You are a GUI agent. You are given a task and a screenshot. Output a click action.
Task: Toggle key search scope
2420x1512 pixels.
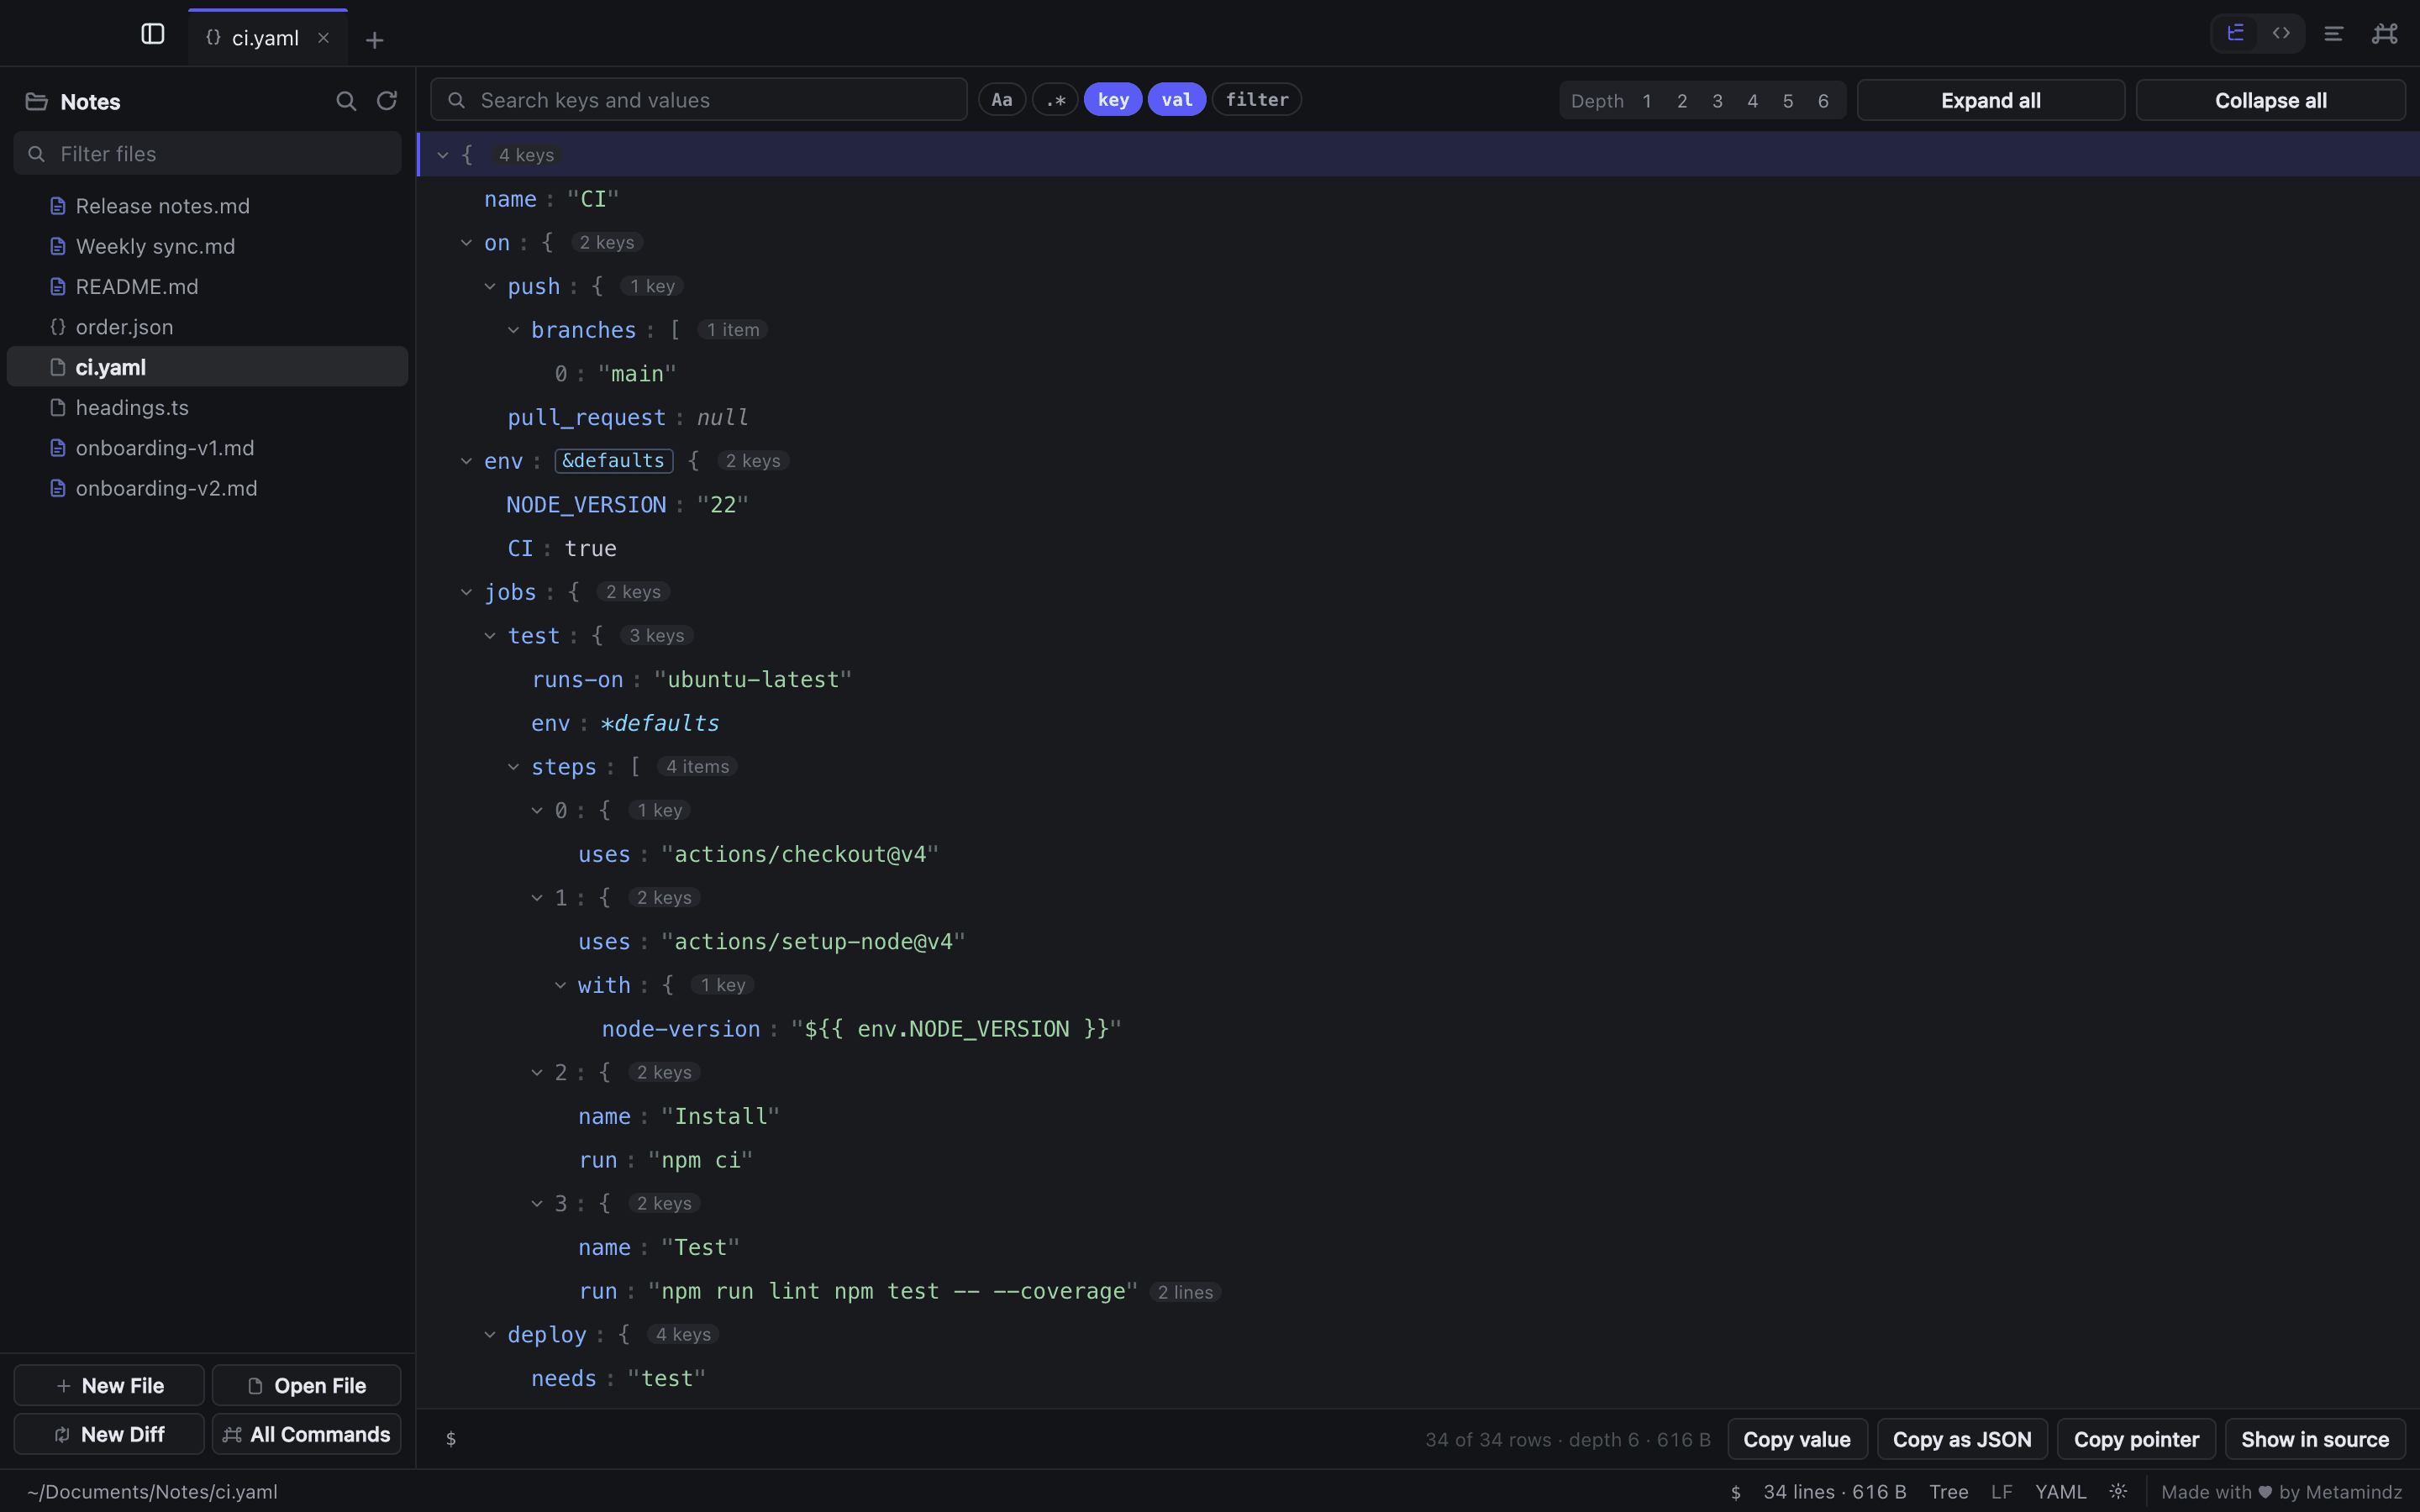click(1113, 100)
